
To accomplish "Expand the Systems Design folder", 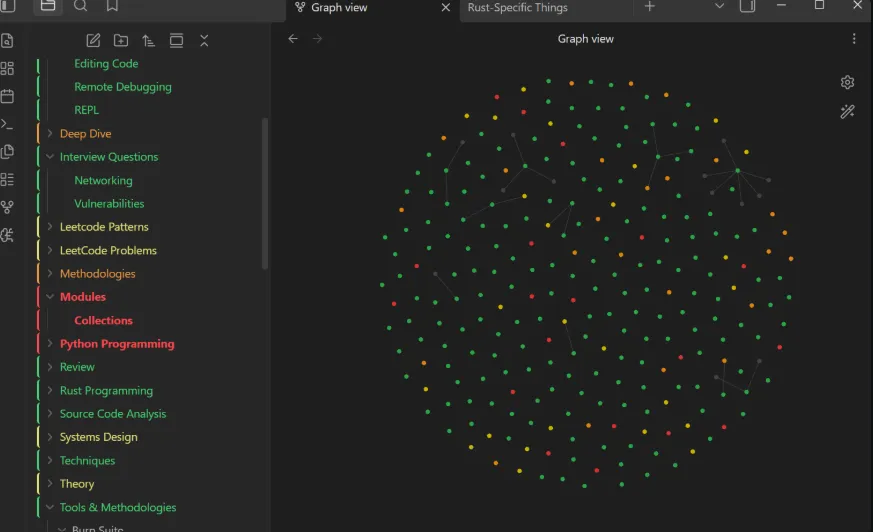I will pyautogui.click(x=50, y=437).
